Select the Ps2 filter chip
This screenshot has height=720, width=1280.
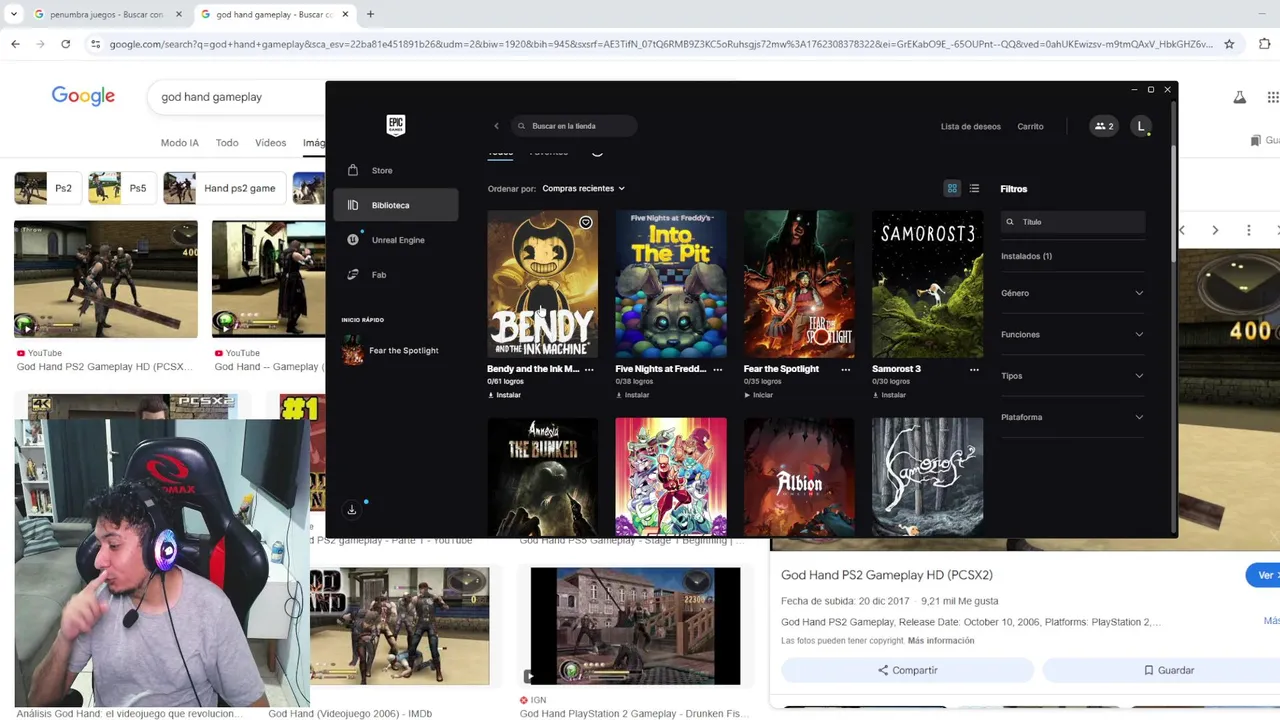tap(47, 188)
